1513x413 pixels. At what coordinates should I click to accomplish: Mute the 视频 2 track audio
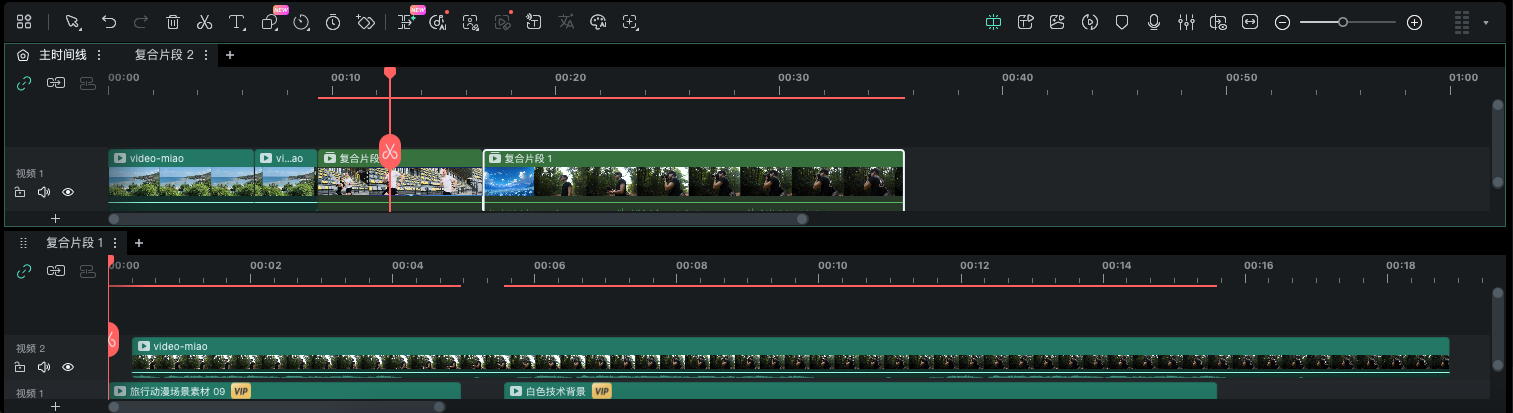click(44, 367)
